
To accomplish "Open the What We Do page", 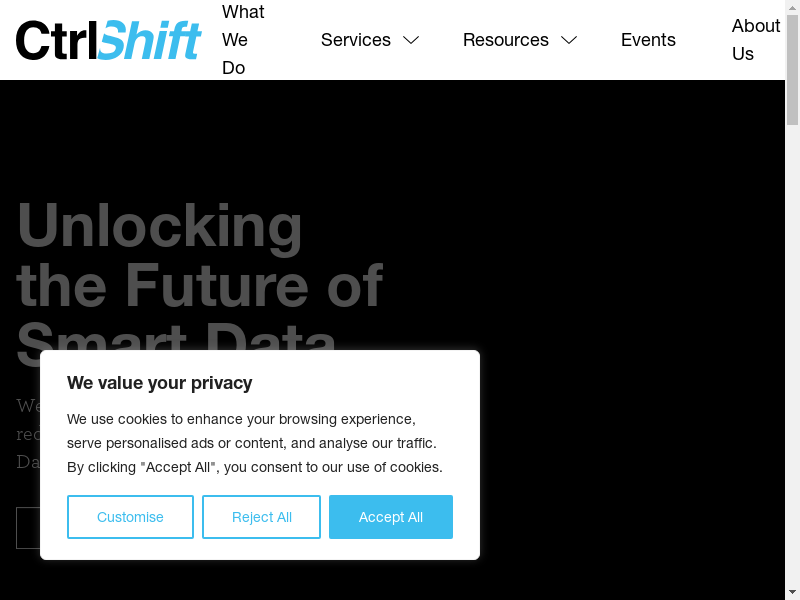I will pos(242,40).
